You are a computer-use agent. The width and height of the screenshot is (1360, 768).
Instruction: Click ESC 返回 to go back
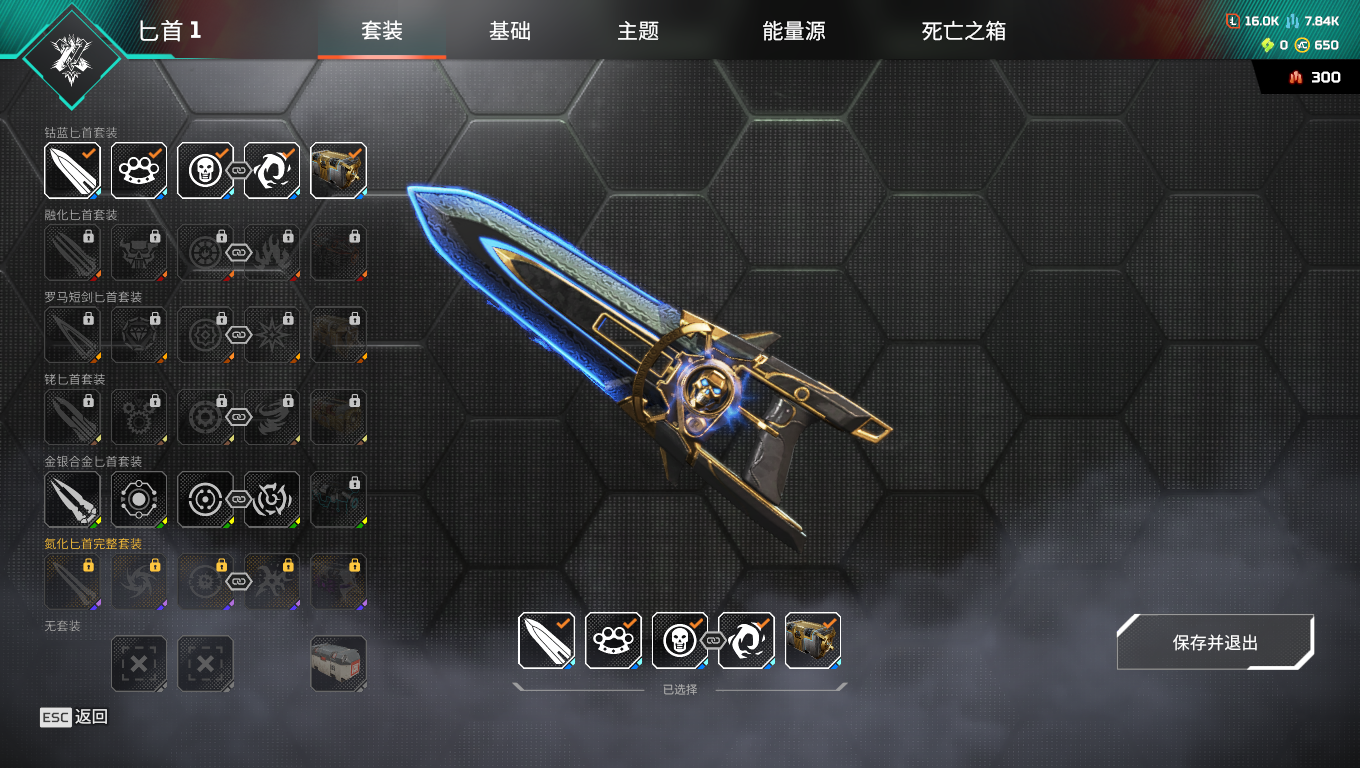74,717
